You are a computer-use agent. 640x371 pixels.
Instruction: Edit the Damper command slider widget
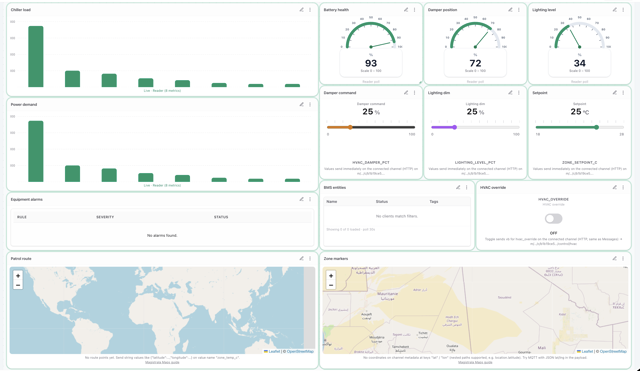(x=406, y=93)
